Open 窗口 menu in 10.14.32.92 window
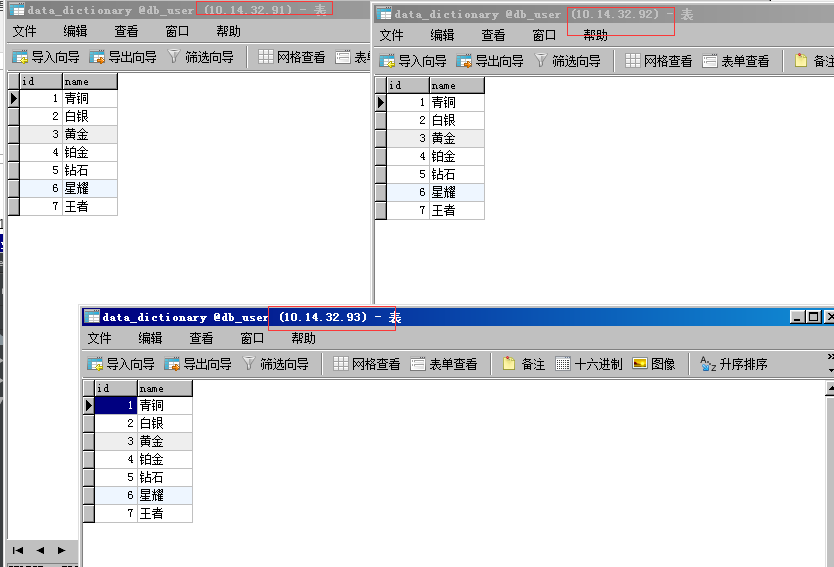 click(544, 35)
